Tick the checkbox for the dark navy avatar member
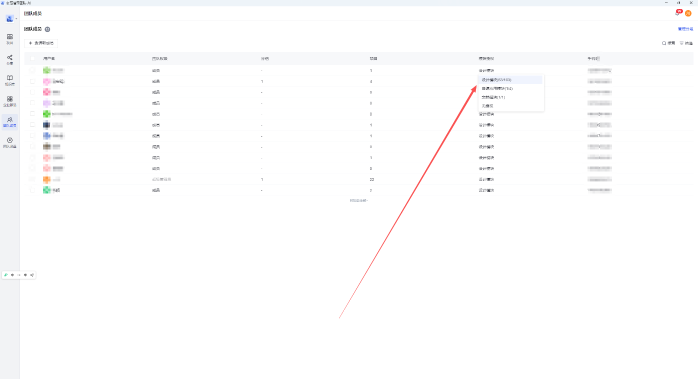This screenshot has height=379, width=698. click(x=32, y=125)
